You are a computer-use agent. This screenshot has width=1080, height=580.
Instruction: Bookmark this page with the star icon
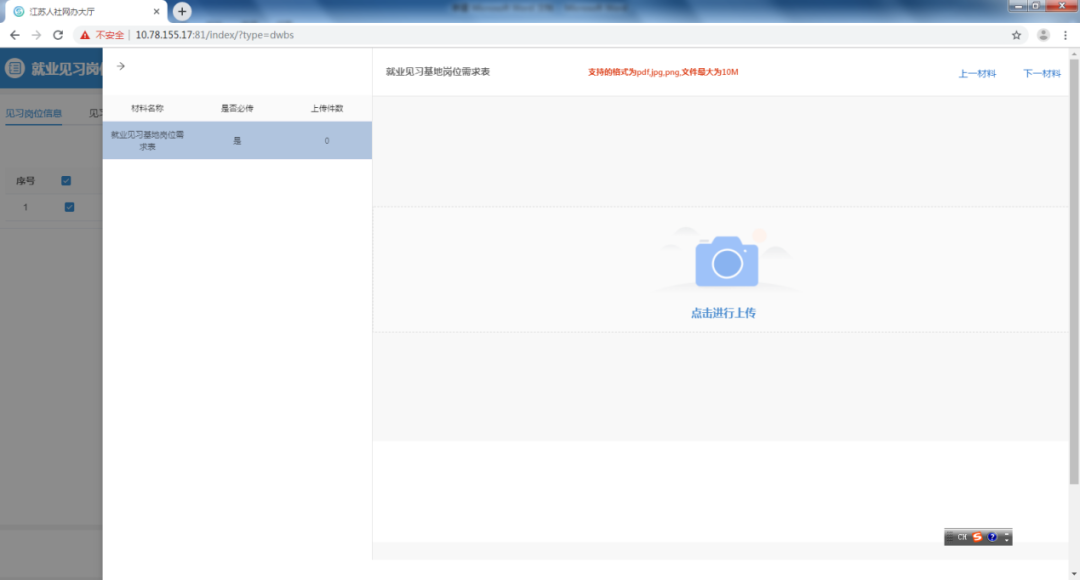tap(1017, 35)
